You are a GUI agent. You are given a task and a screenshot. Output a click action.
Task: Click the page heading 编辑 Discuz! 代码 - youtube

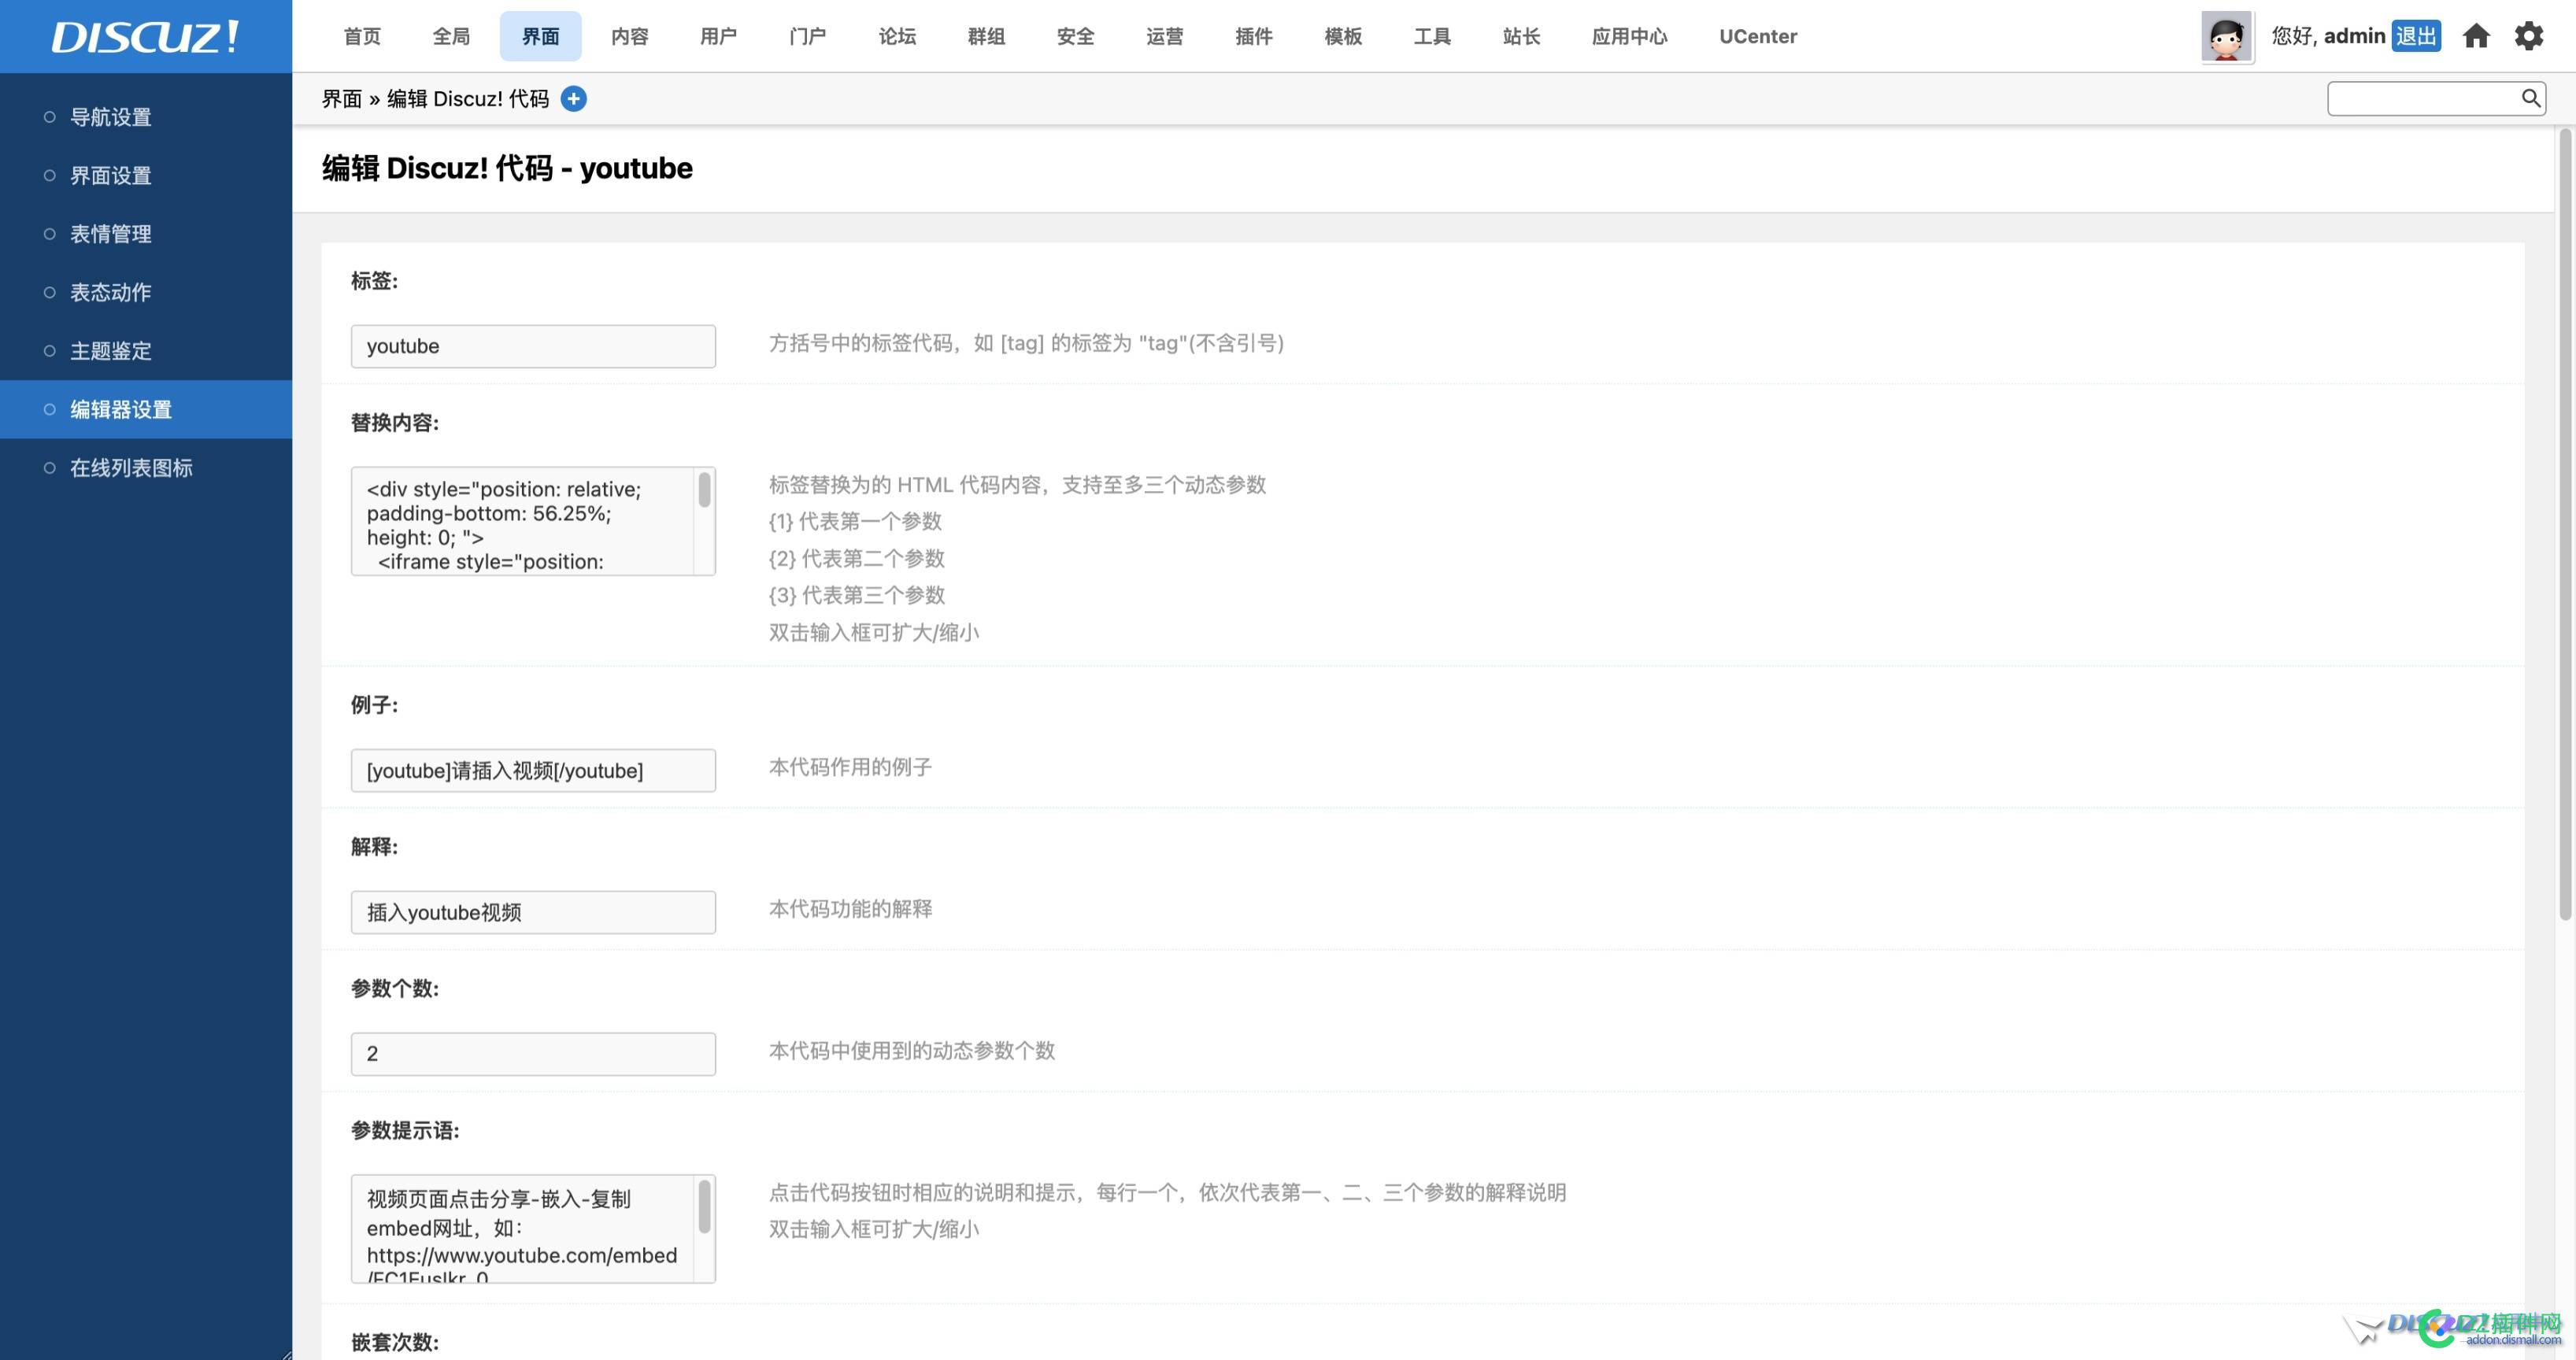pyautogui.click(x=507, y=168)
